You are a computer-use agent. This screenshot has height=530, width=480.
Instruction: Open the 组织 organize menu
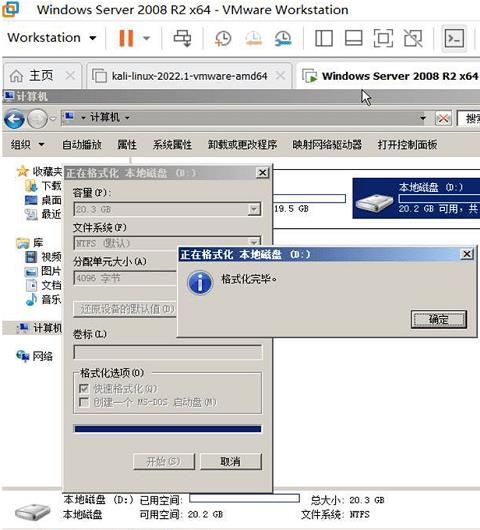click(x=27, y=145)
